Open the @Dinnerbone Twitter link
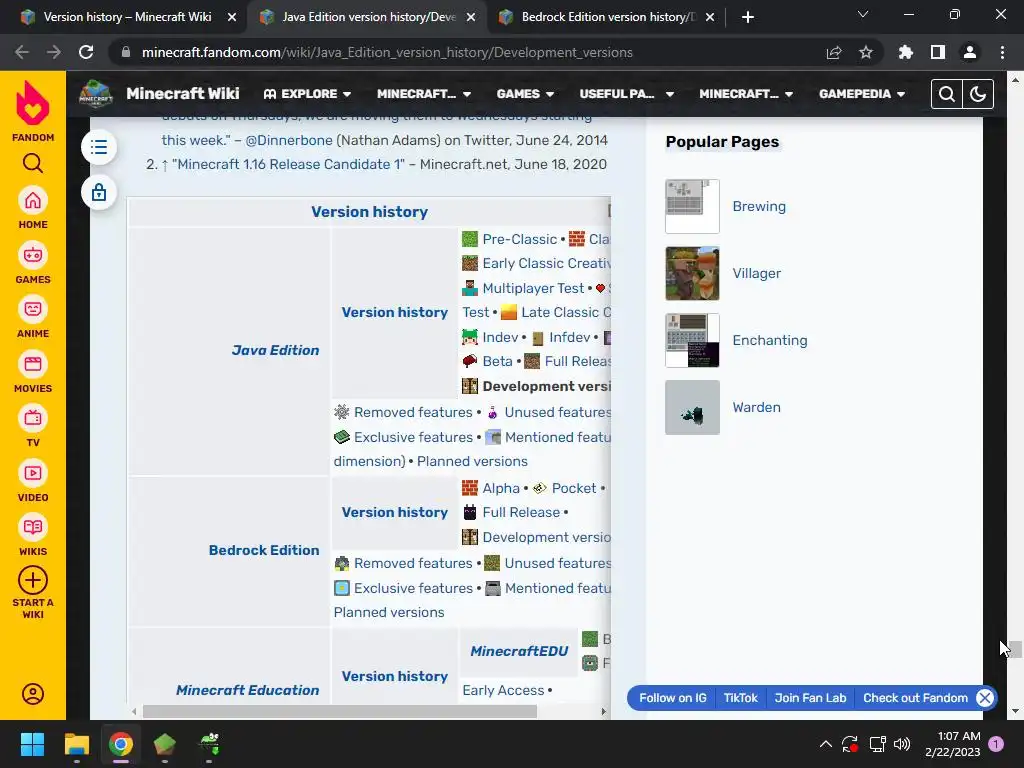This screenshot has width=1024, height=768. tap(289, 140)
